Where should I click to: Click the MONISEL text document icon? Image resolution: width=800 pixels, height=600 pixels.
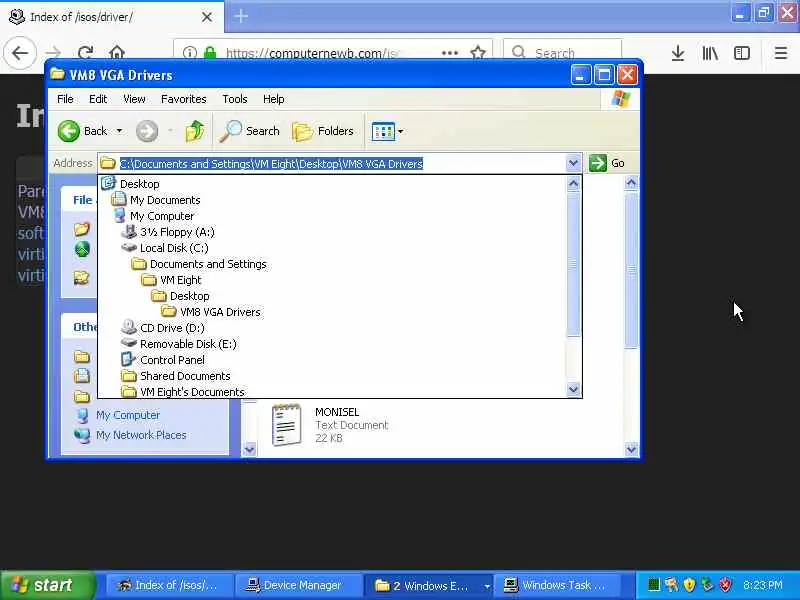pyautogui.click(x=286, y=424)
